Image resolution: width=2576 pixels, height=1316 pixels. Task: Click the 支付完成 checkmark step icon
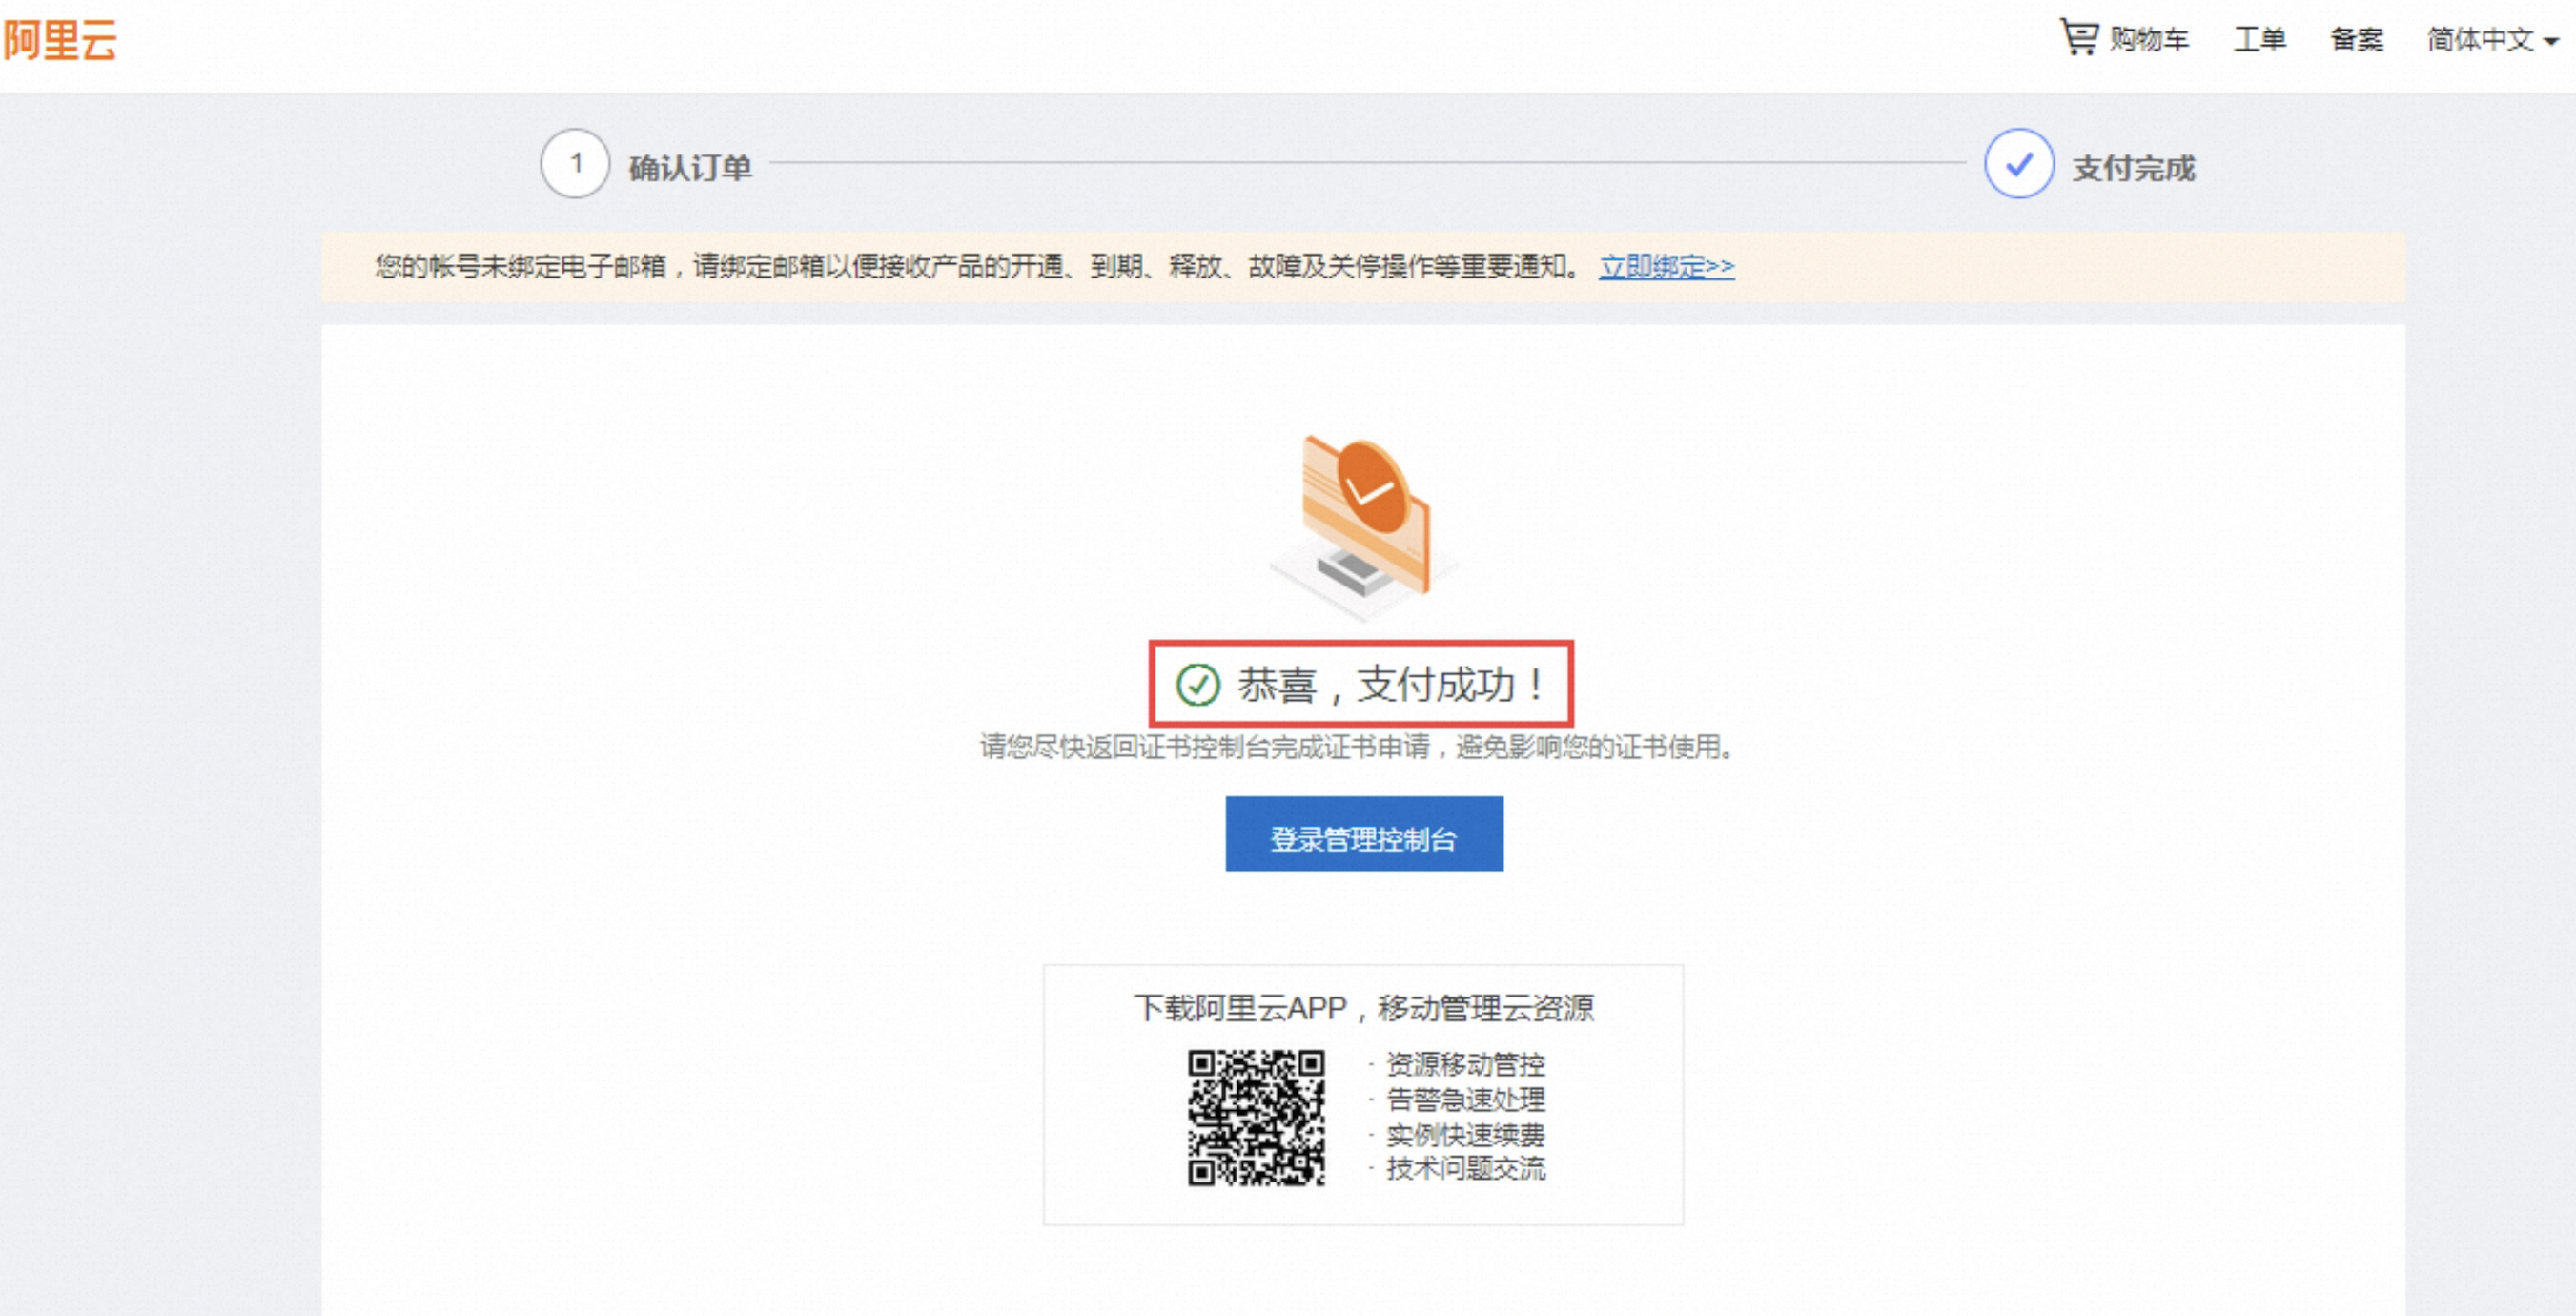coord(2019,164)
